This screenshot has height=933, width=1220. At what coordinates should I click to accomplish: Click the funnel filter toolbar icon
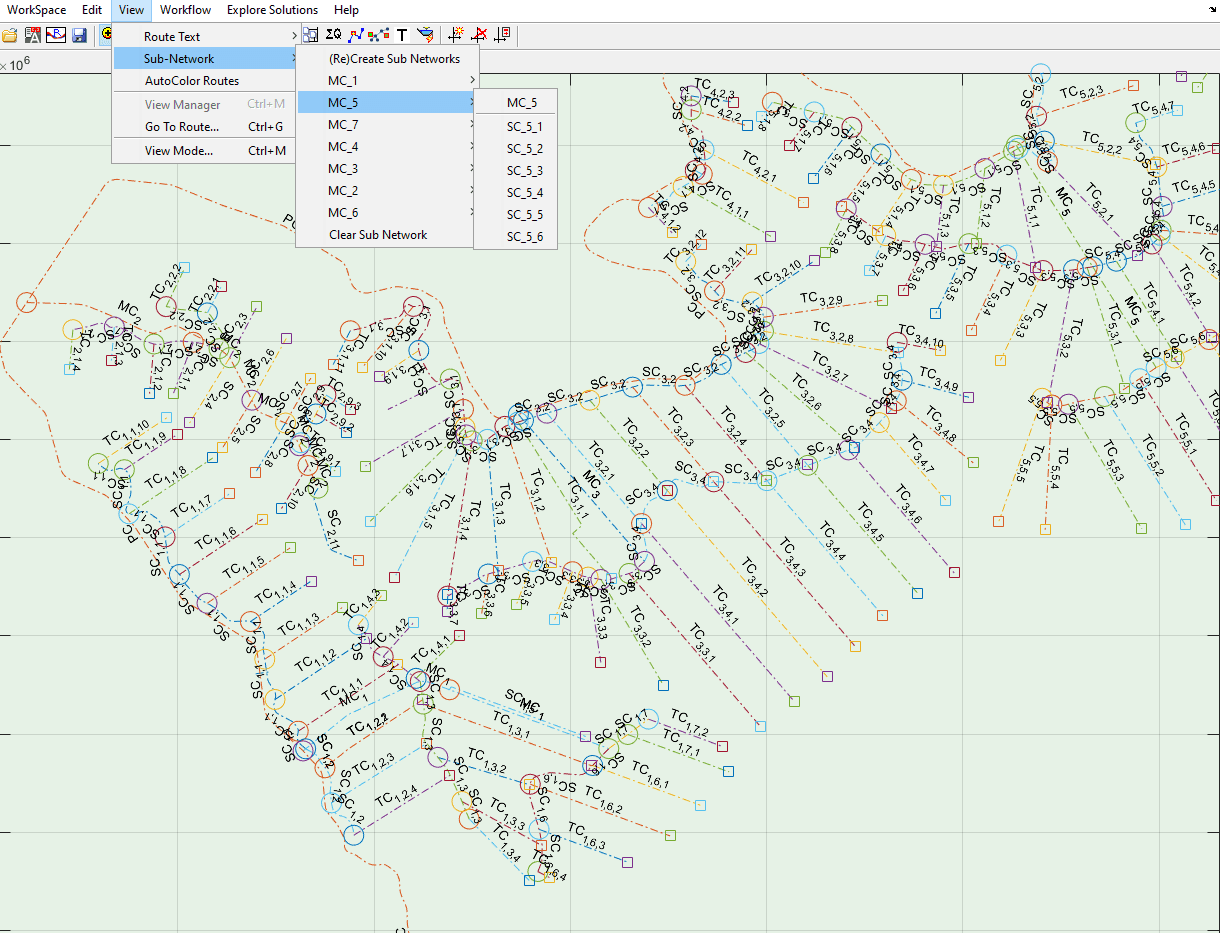425,35
